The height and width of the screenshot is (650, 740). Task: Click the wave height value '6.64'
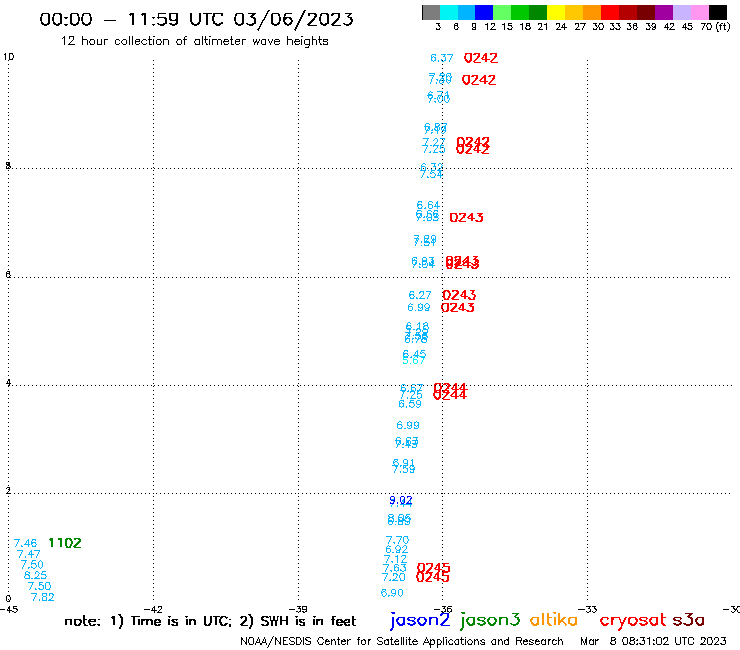428,205
